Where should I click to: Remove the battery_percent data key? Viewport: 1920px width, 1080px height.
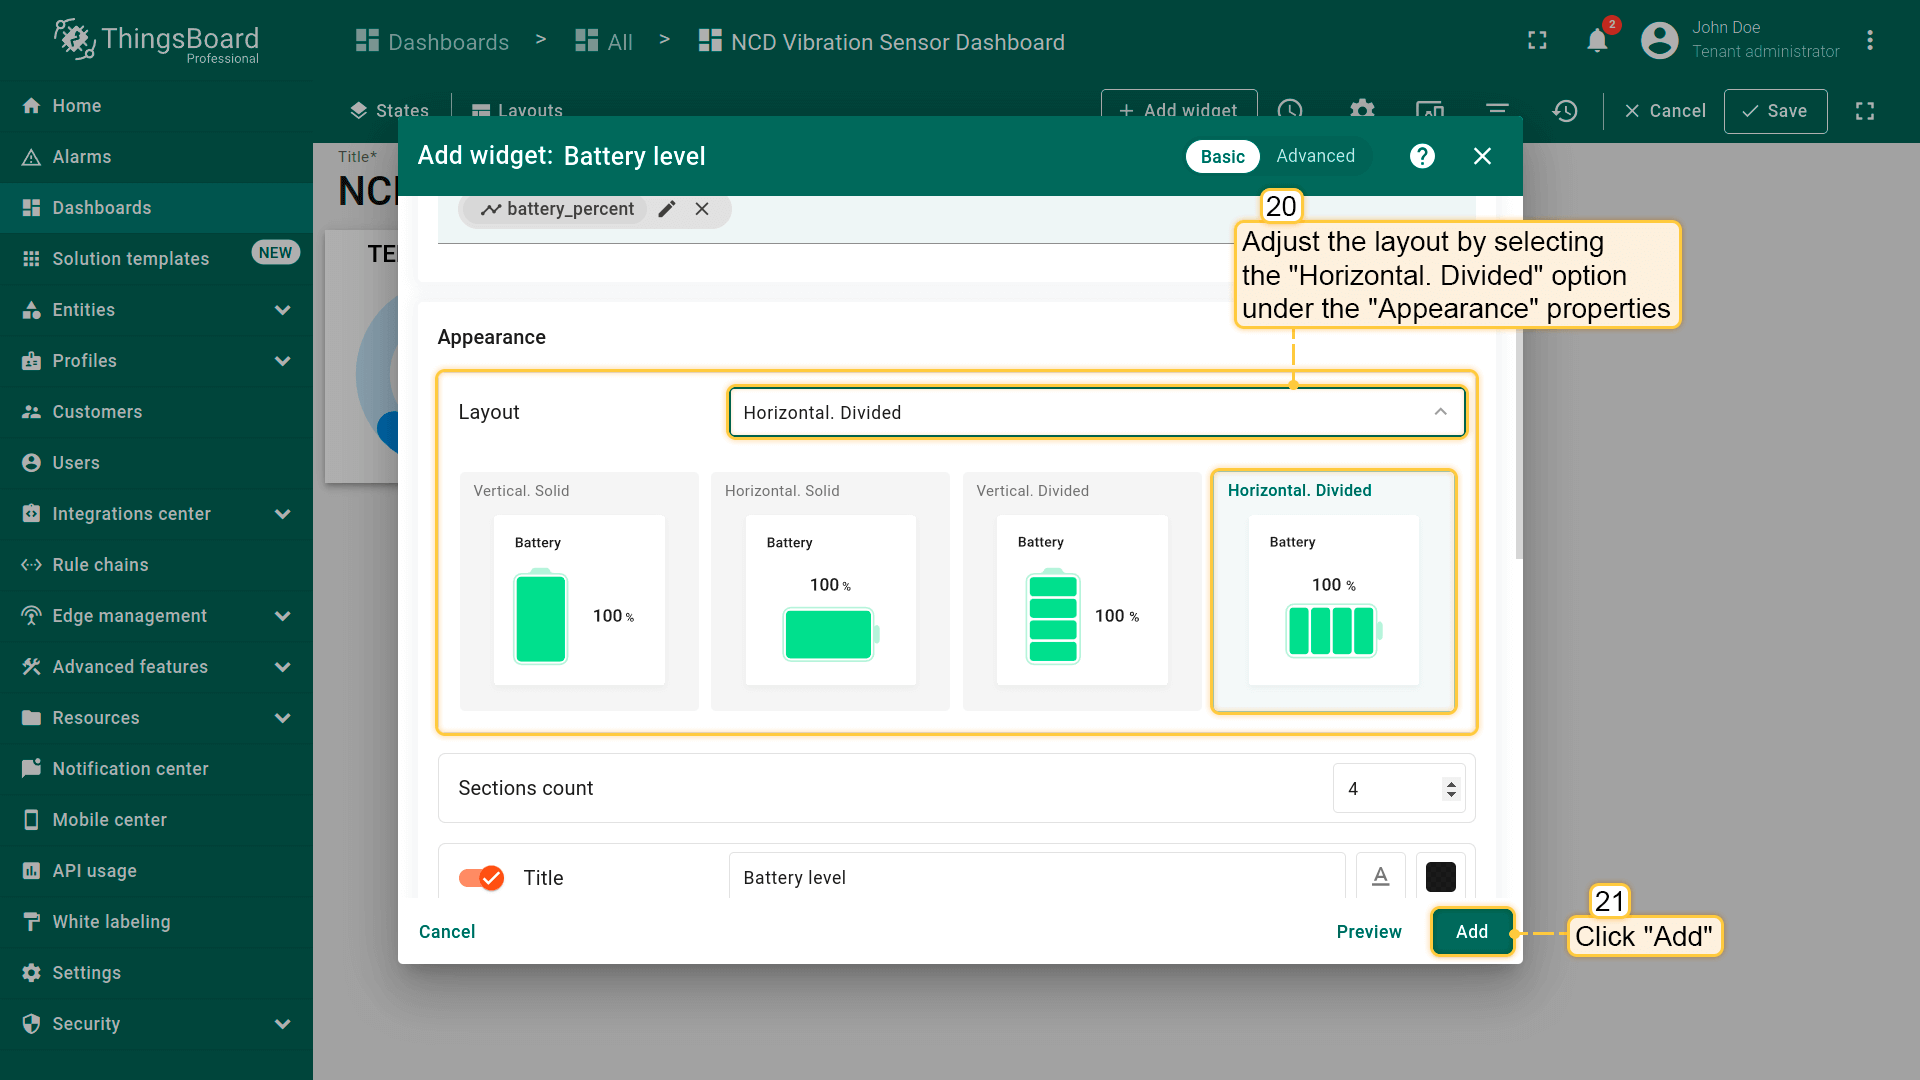coord(702,209)
